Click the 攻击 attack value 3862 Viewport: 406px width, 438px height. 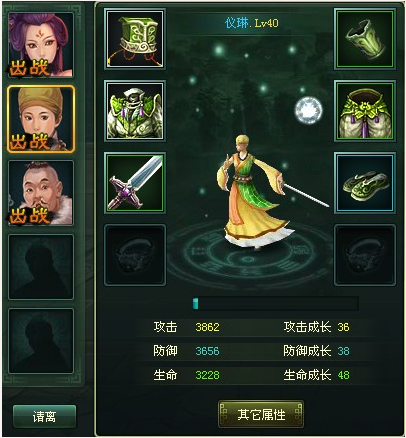tap(207, 327)
